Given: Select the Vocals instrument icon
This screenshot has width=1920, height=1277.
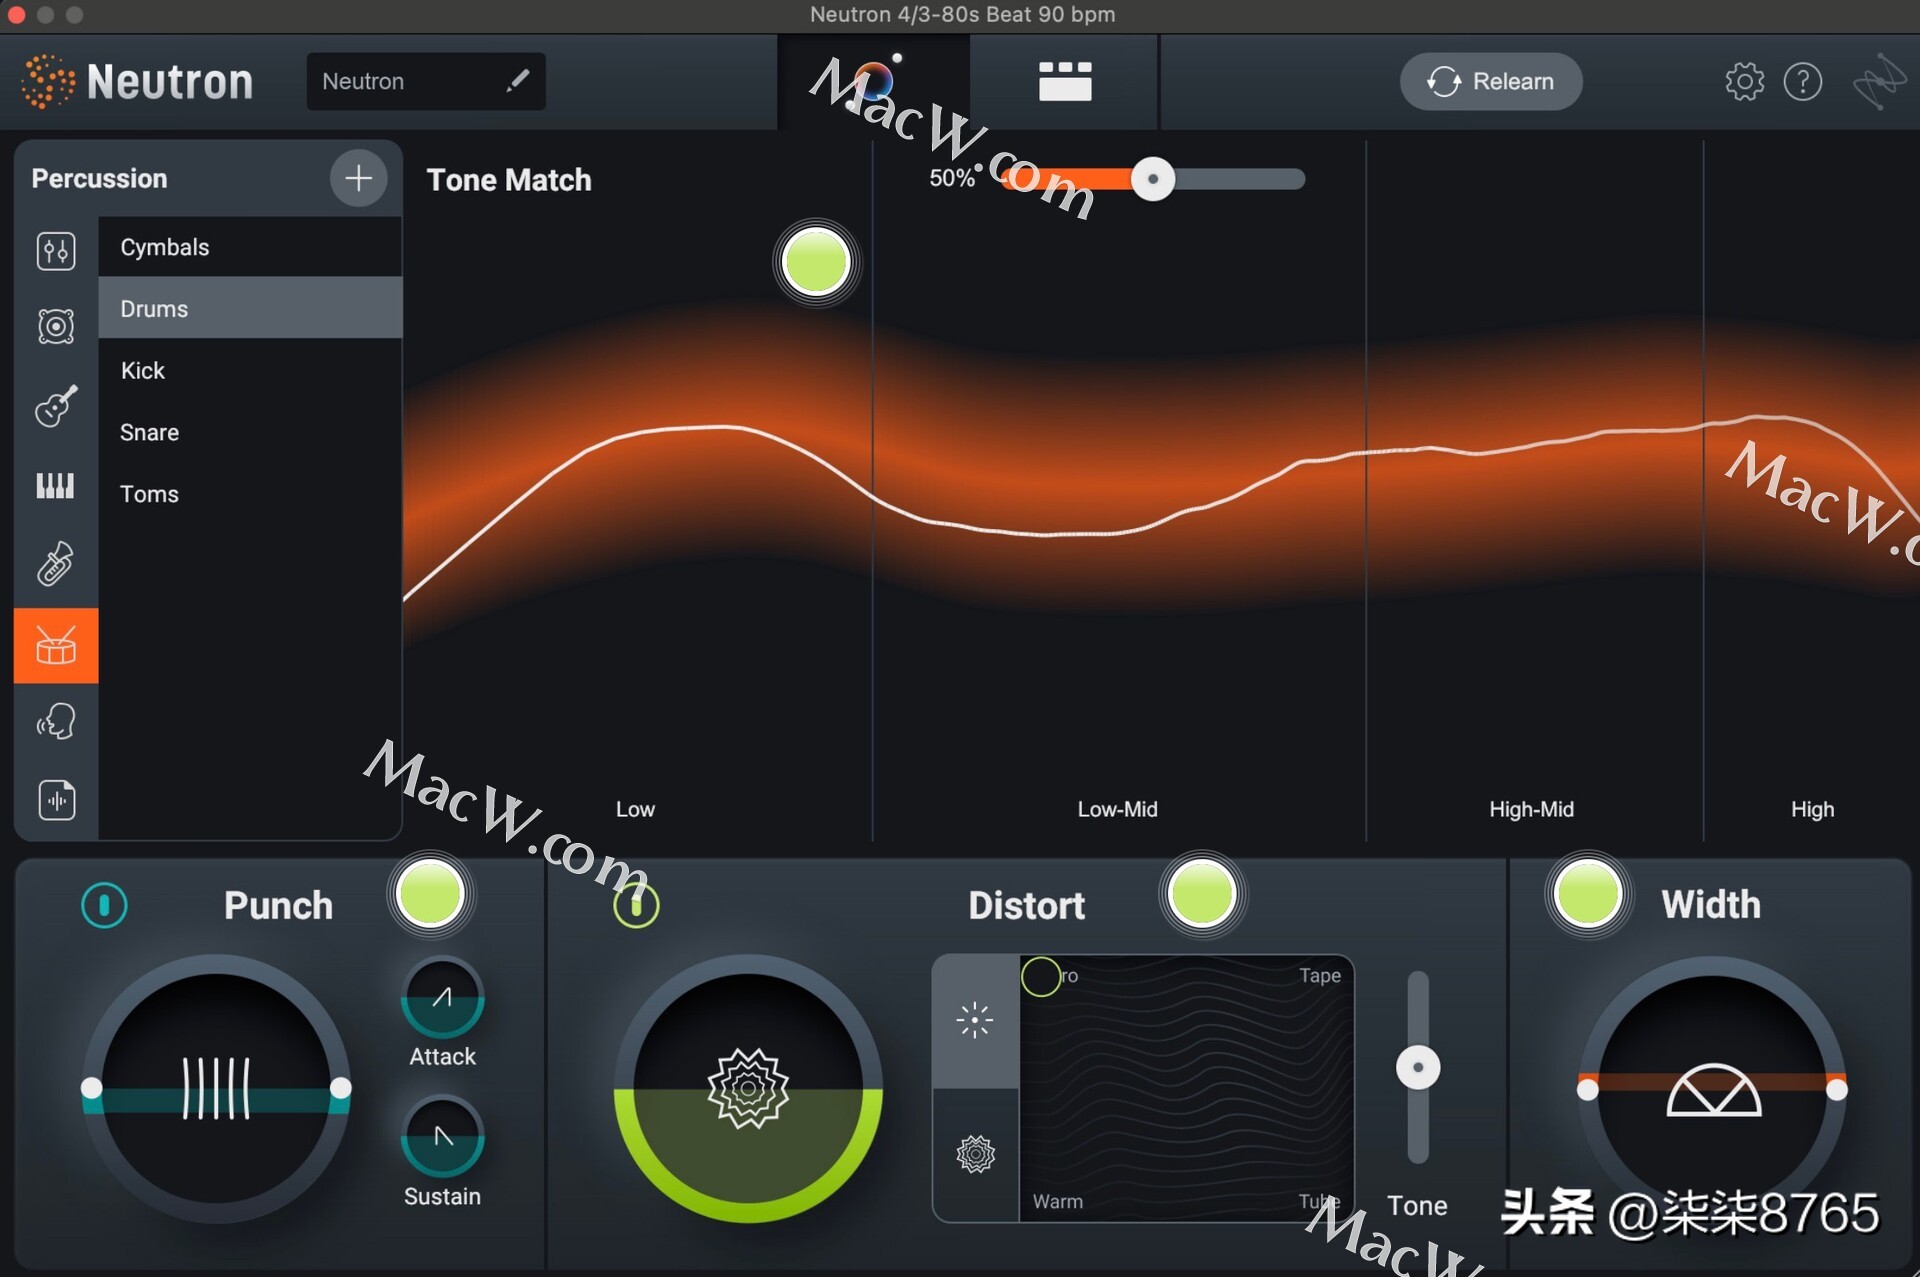Looking at the screenshot, I should [x=56, y=721].
